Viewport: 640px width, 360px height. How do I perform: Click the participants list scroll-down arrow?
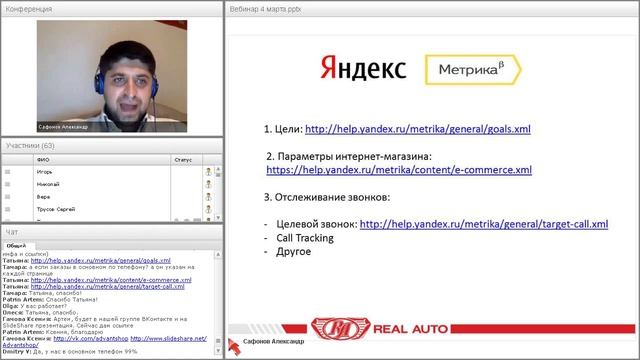click(218, 218)
